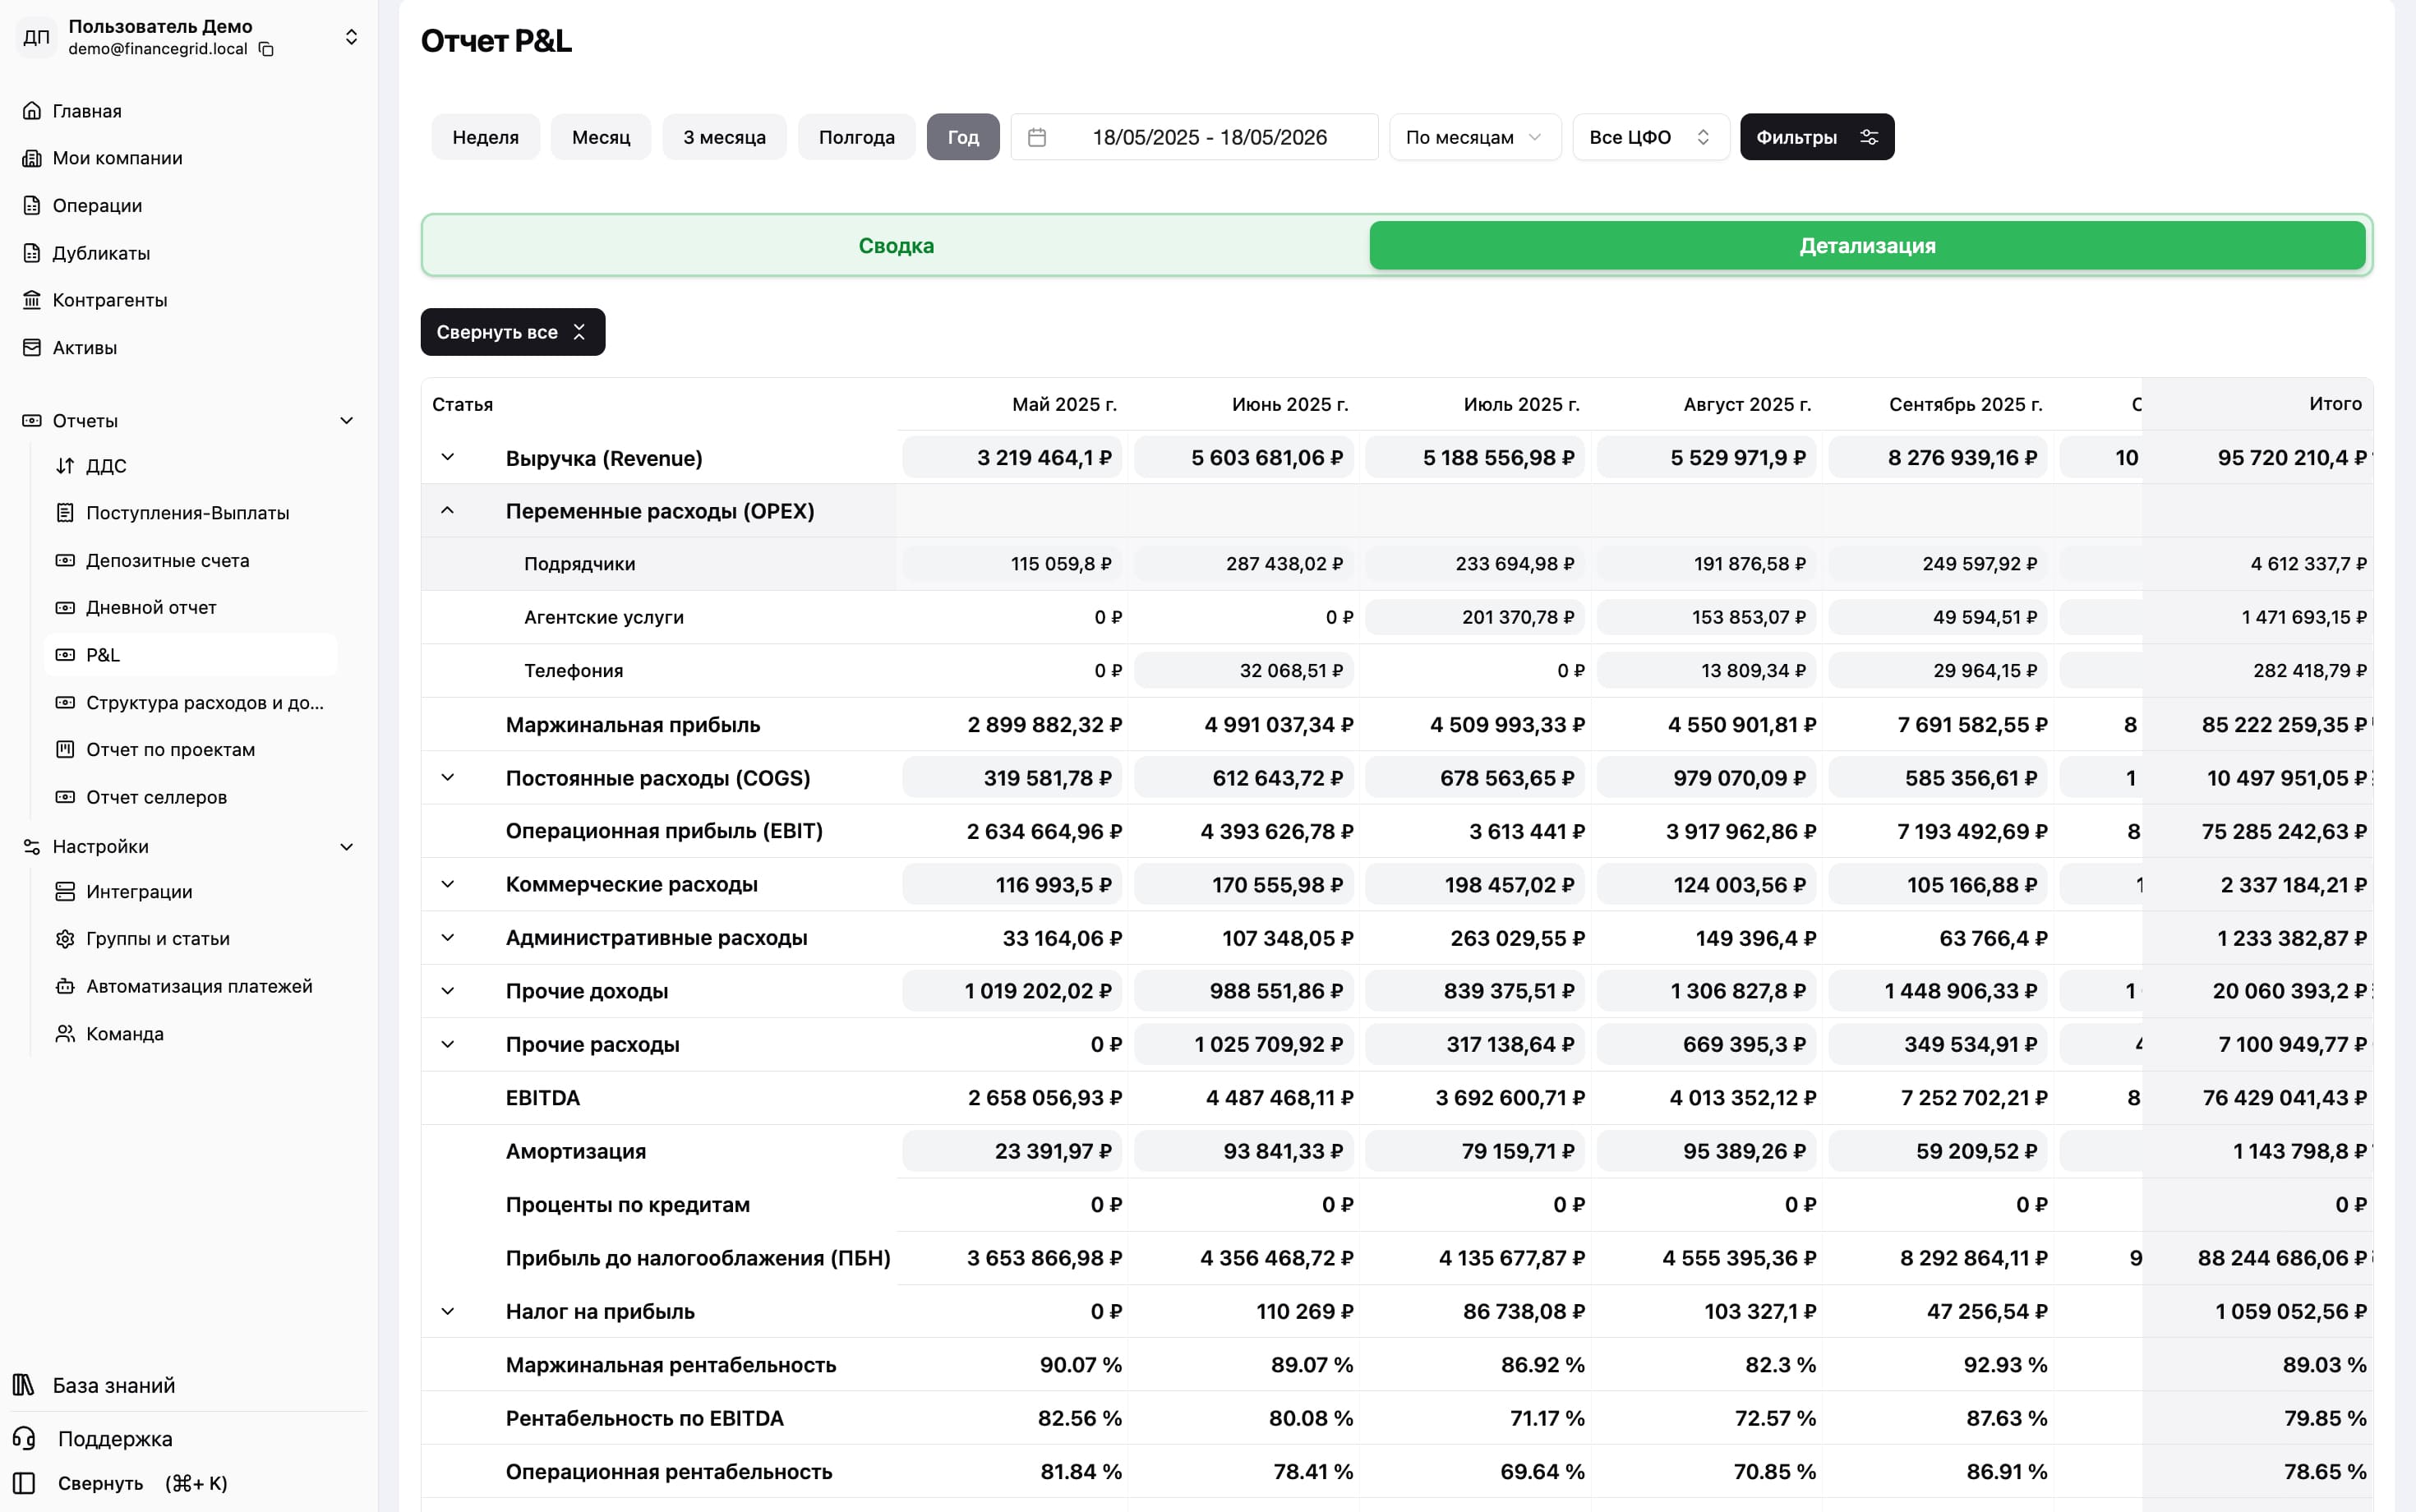Click Амортизация August value 95 389,26 ₽

click(x=1706, y=1151)
